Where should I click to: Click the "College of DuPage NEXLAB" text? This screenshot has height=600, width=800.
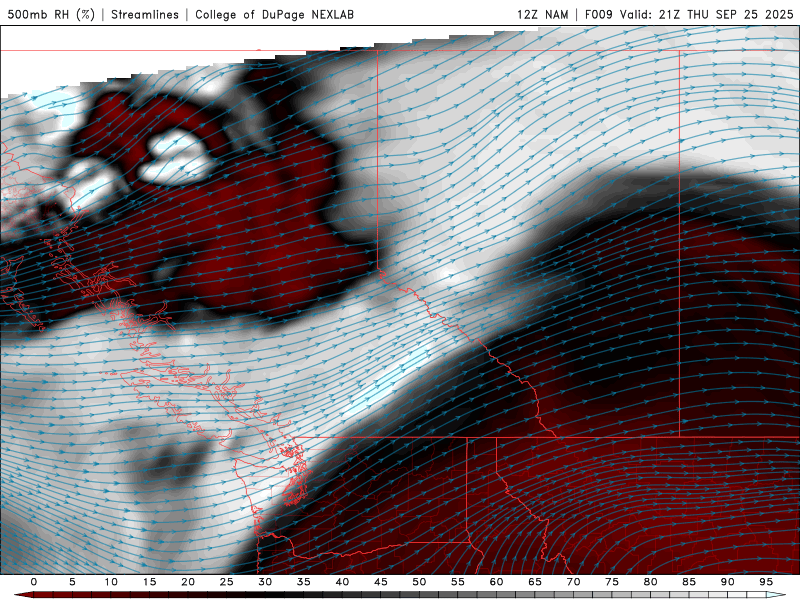(x=274, y=14)
